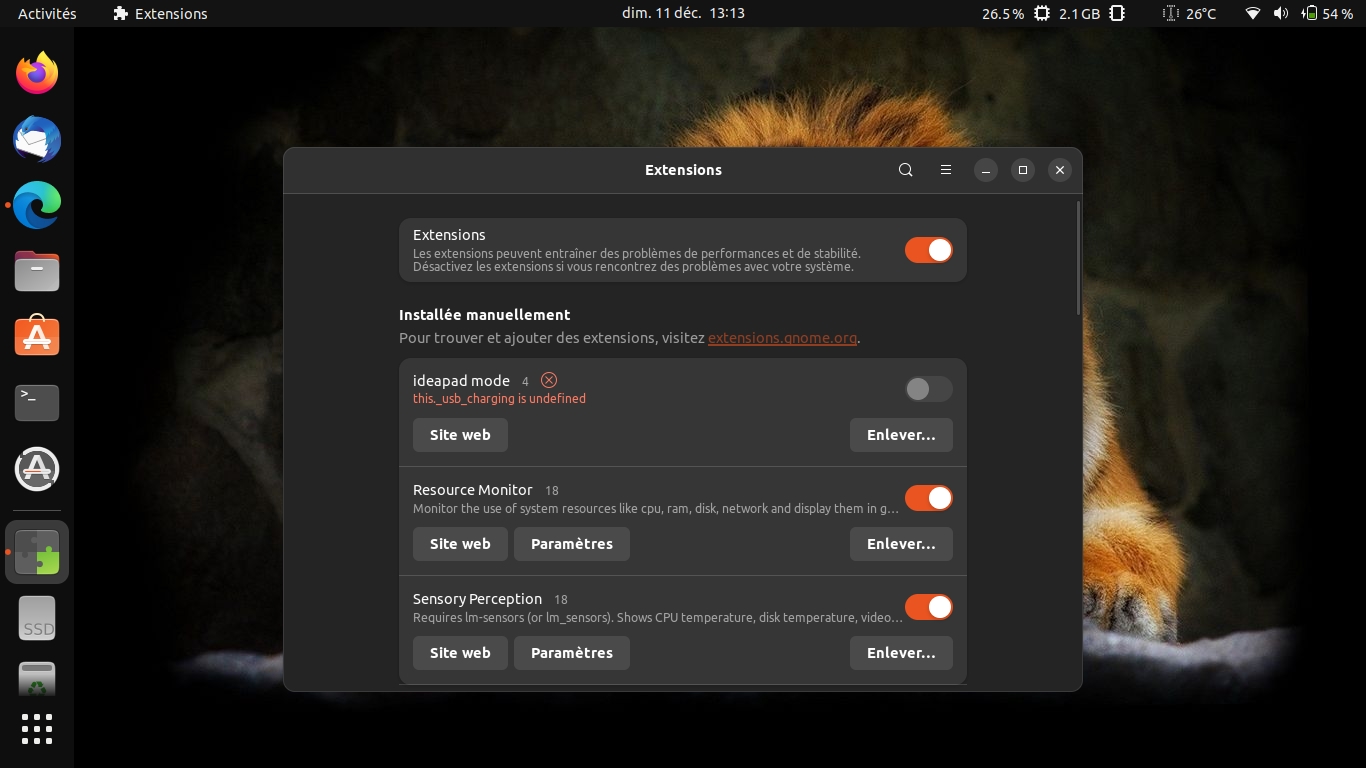Open the Files manager in dock
Viewport: 1366px width, 768px height.
[37, 272]
